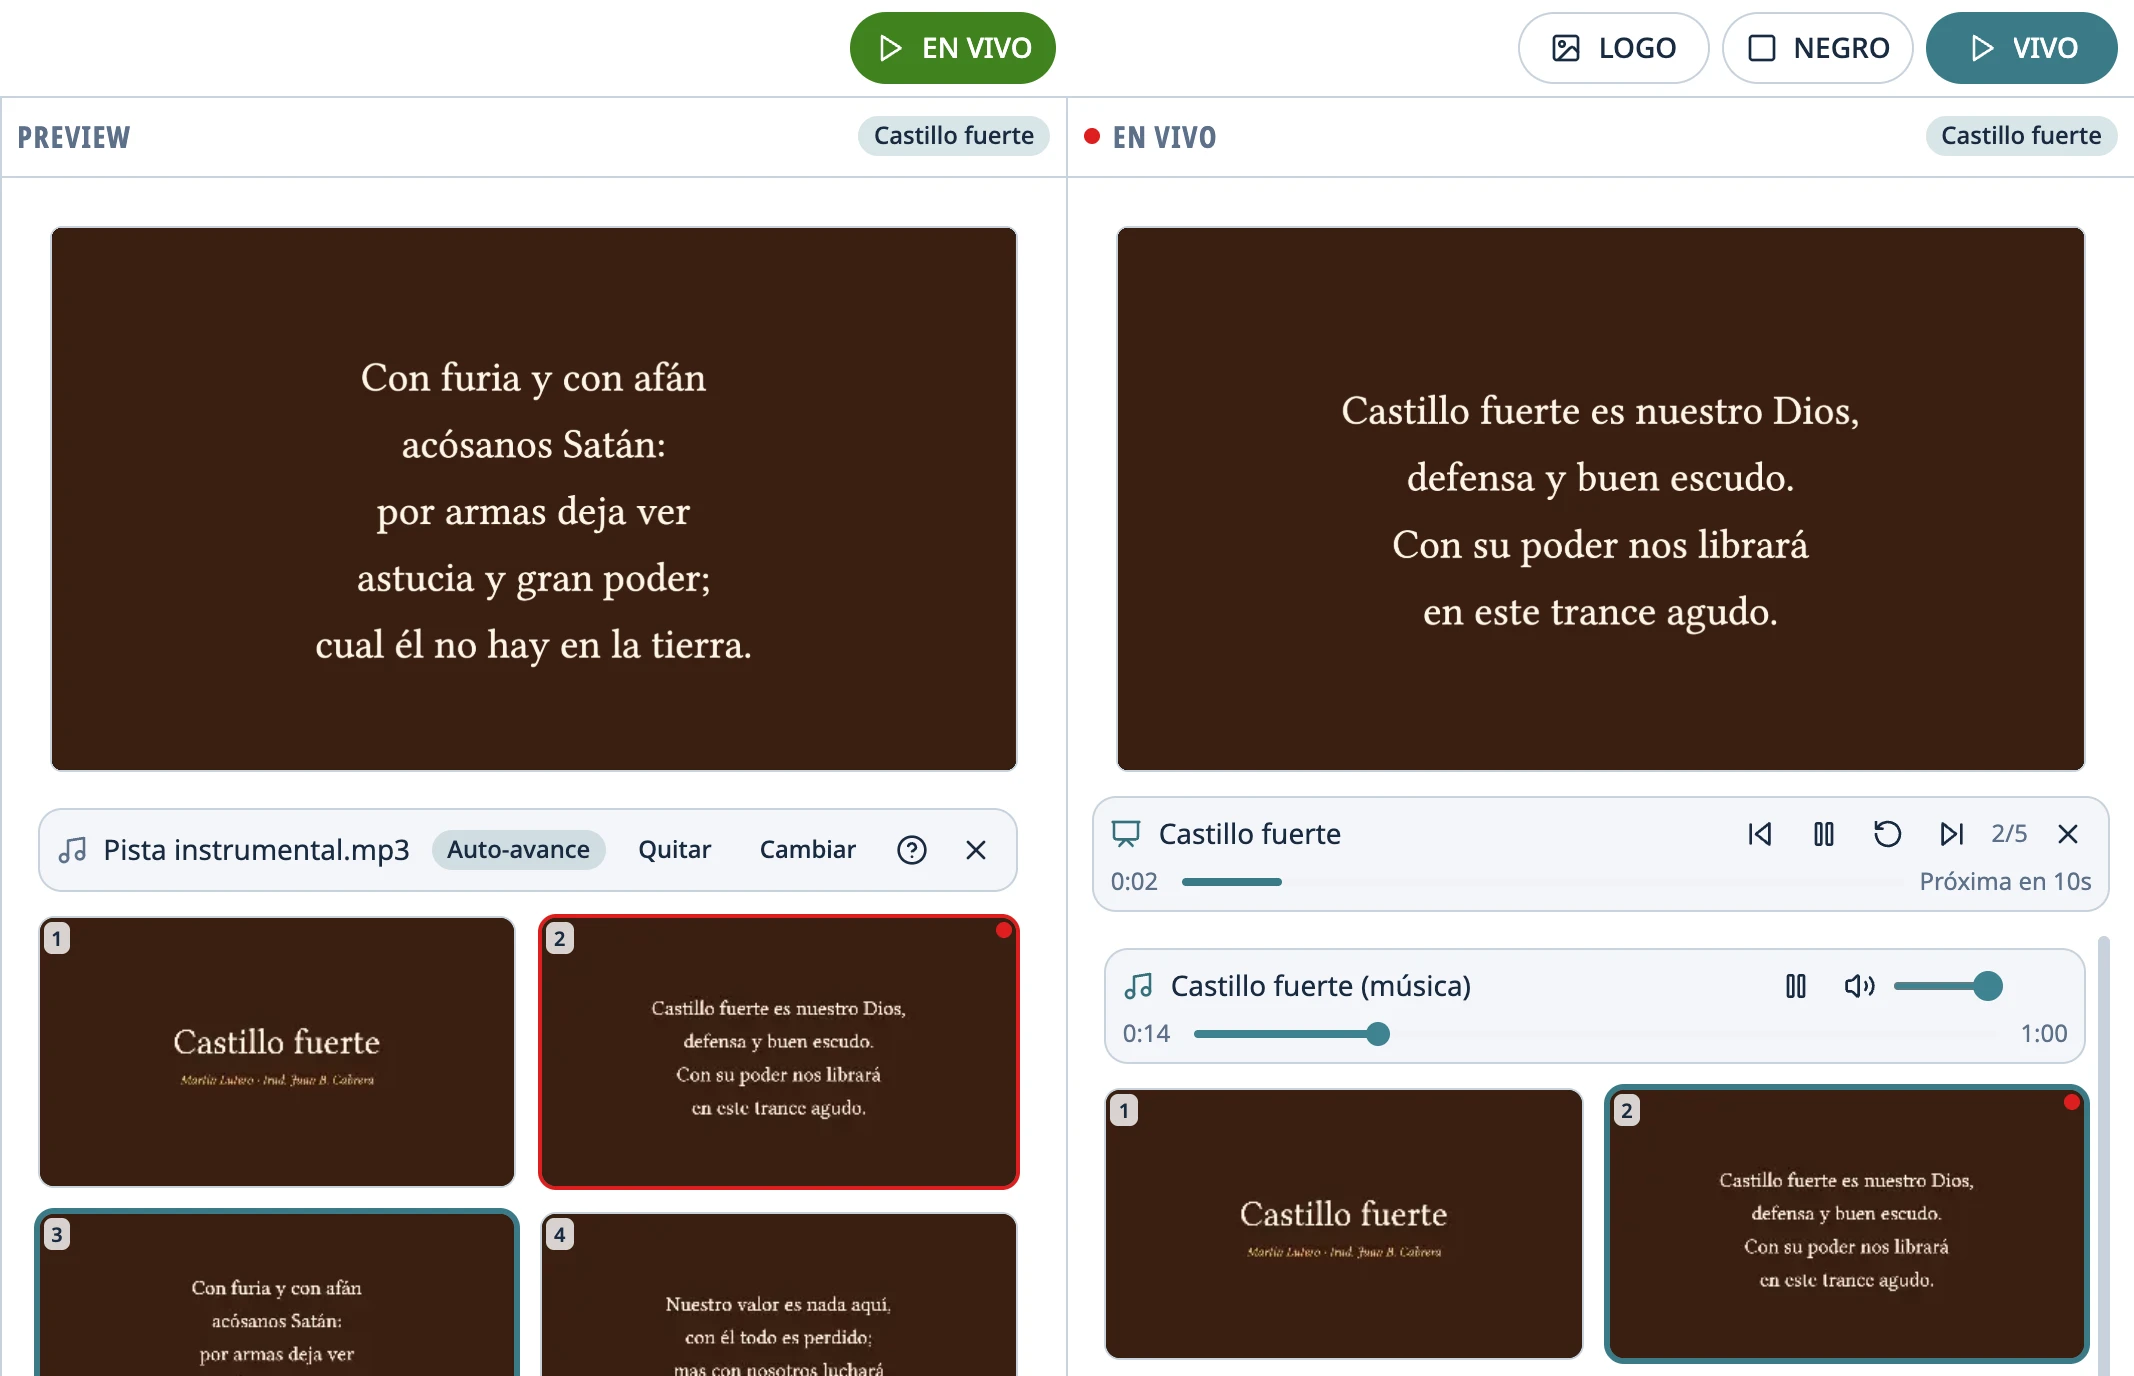Open the help icon for Pista instrumental

point(912,850)
